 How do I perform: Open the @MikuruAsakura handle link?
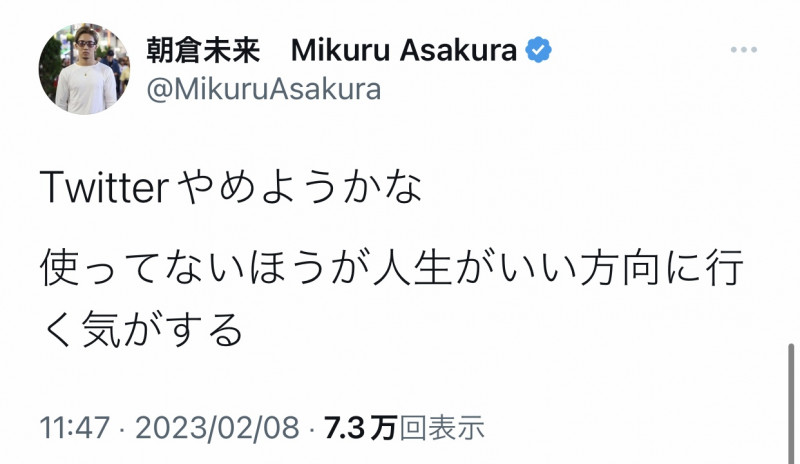coord(264,90)
